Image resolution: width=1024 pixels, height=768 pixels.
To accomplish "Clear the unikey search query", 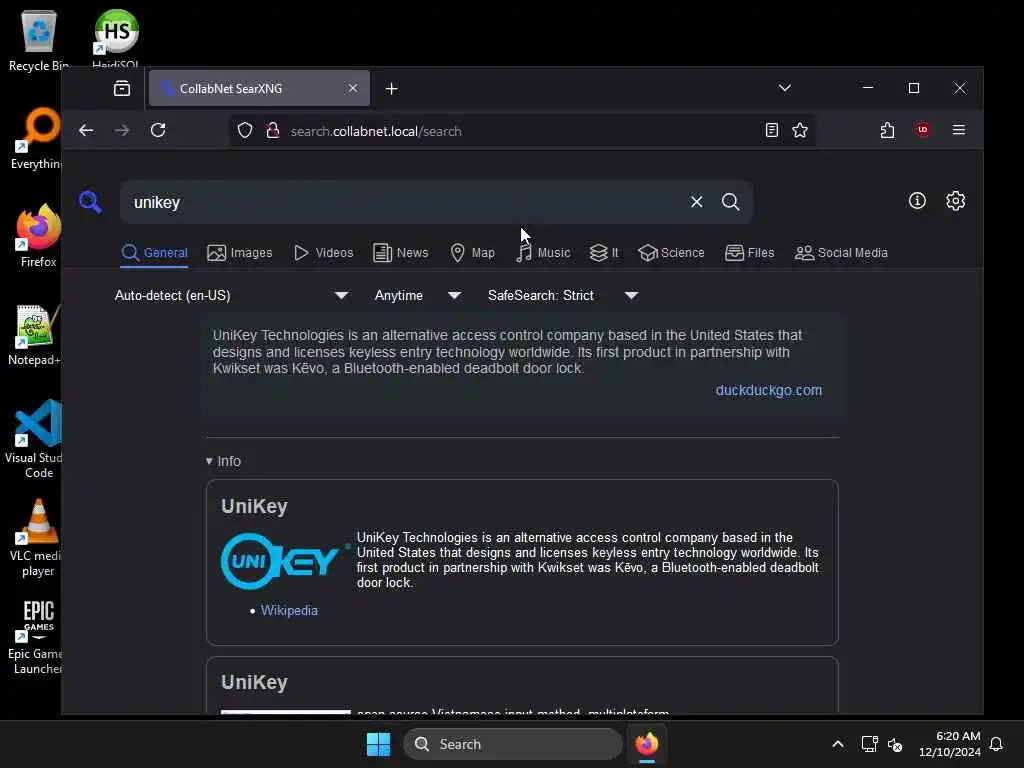I will click(x=696, y=202).
